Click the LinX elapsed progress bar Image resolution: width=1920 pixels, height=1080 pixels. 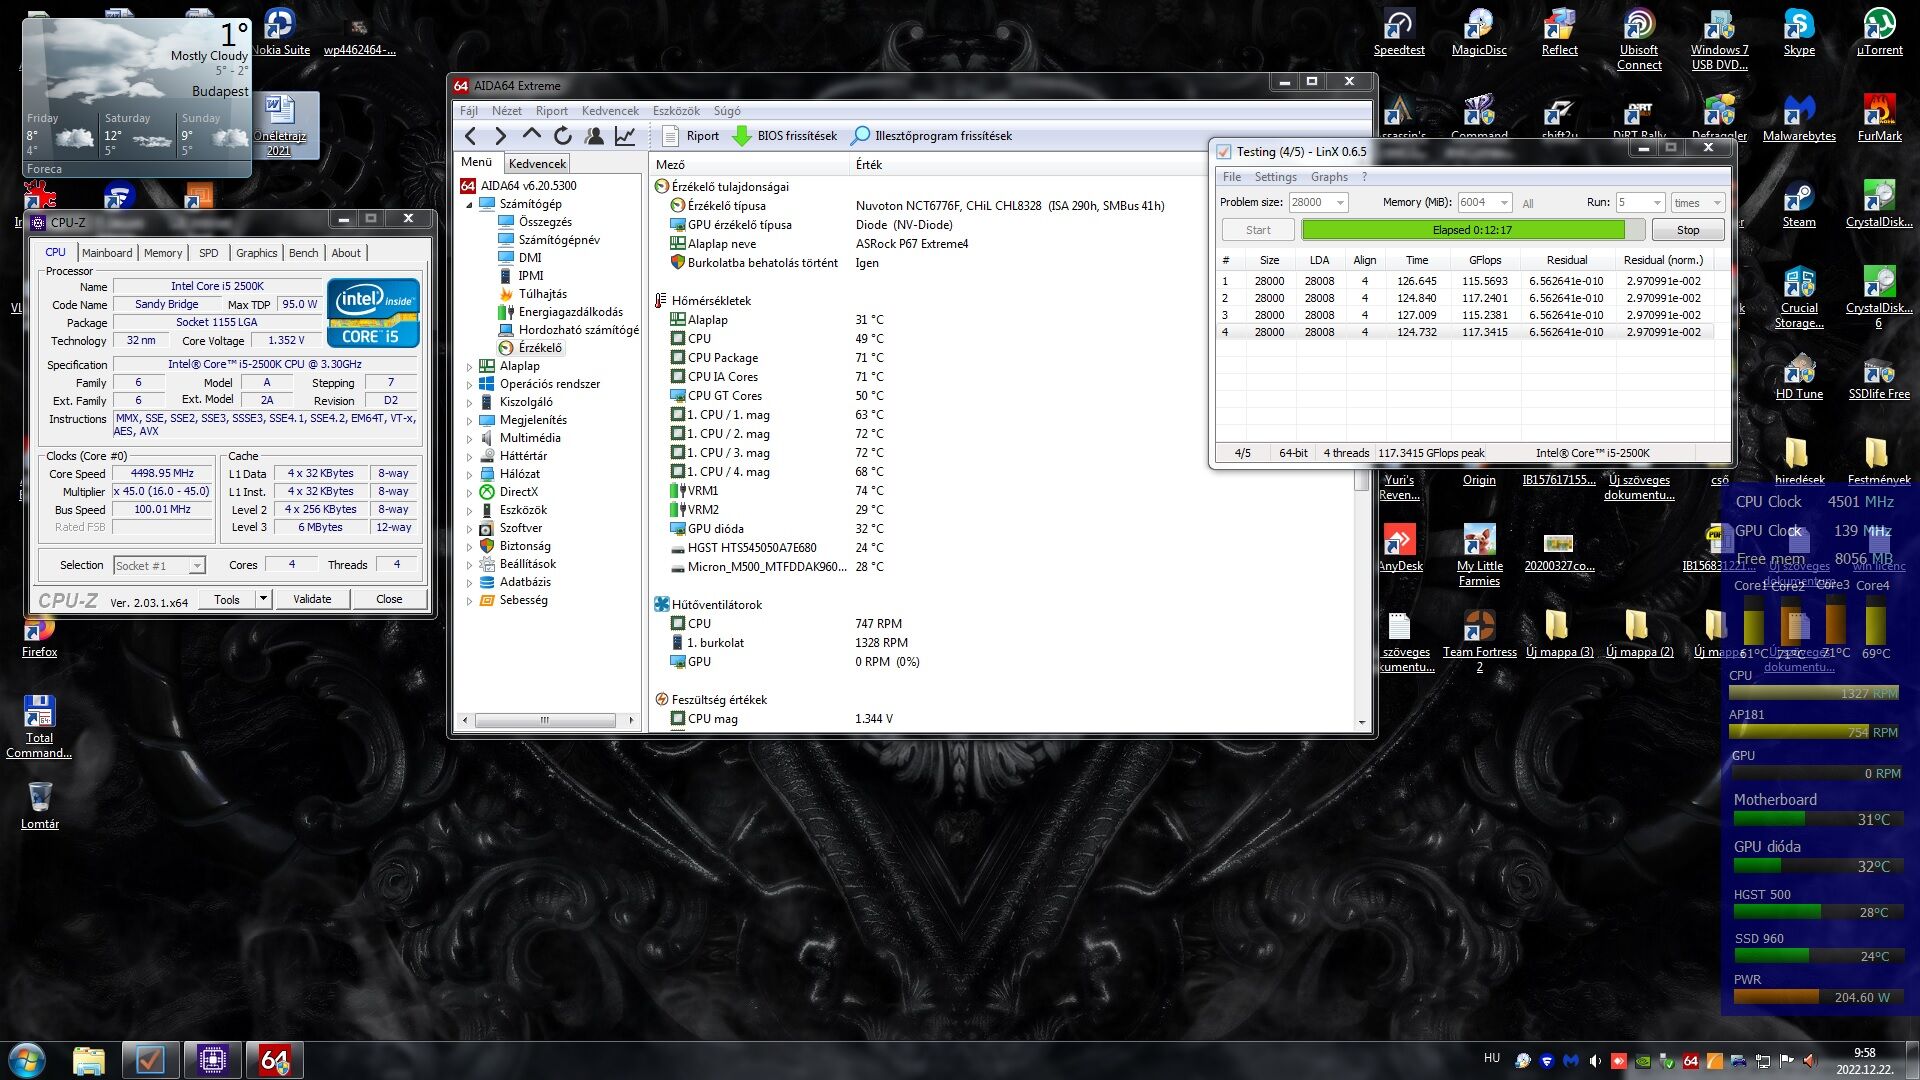(x=1471, y=230)
